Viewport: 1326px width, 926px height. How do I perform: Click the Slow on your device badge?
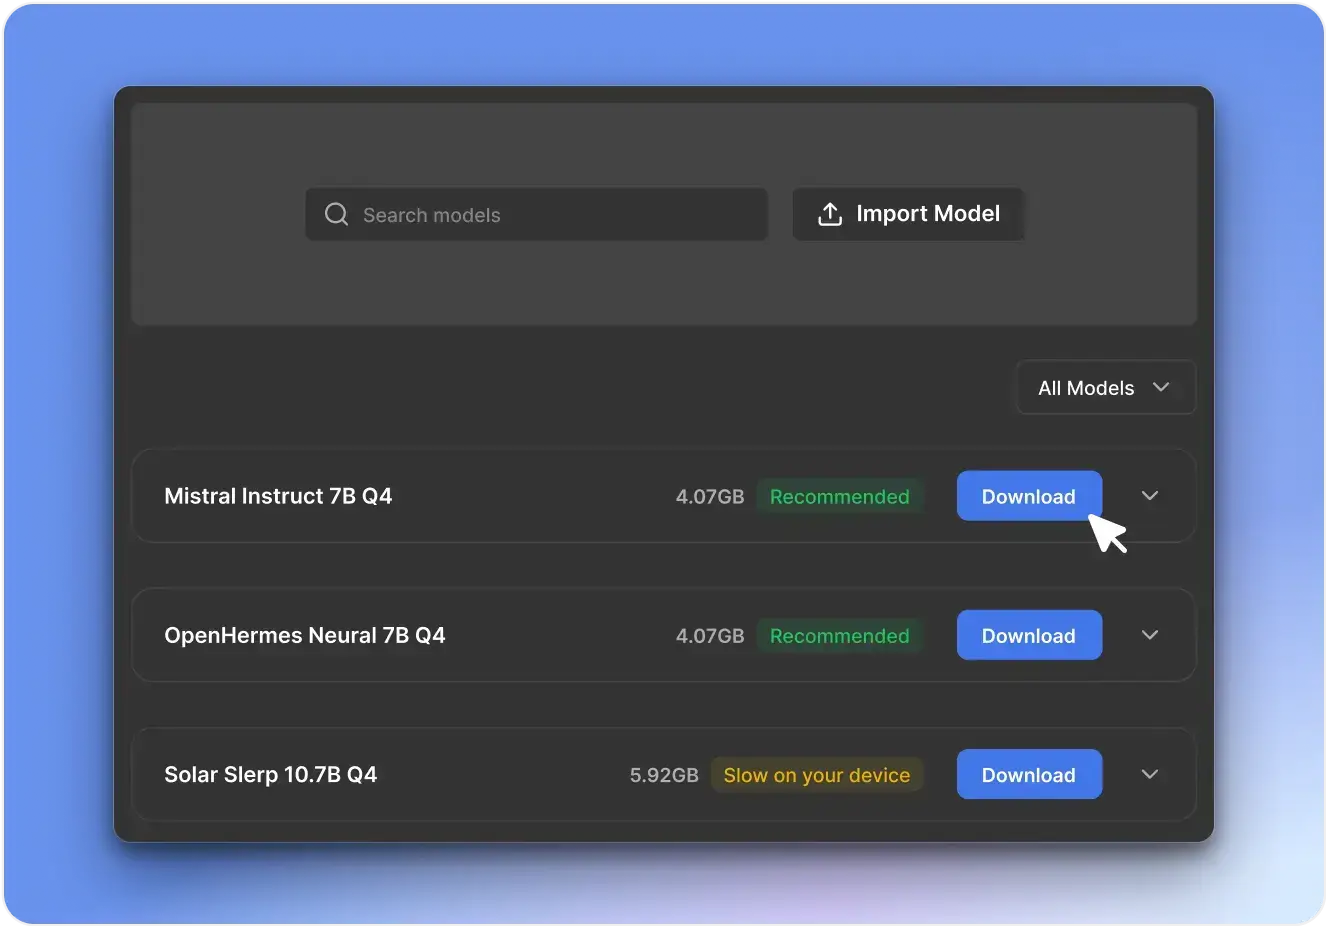816,775
